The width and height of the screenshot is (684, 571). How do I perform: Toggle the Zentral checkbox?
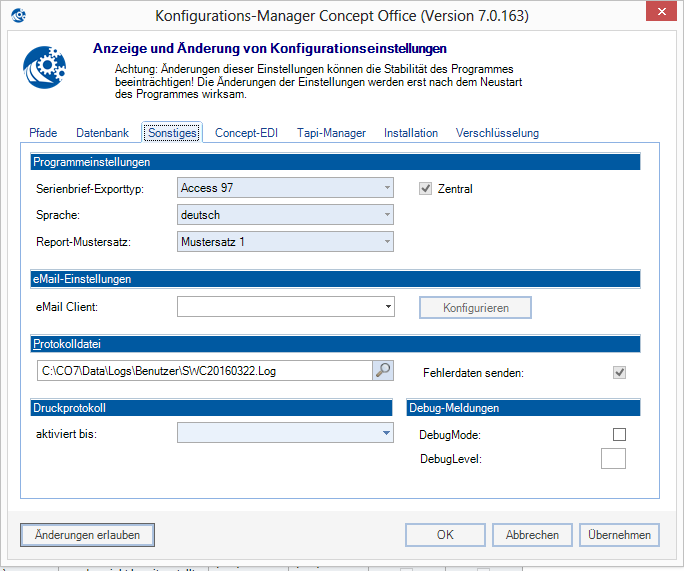point(425,188)
